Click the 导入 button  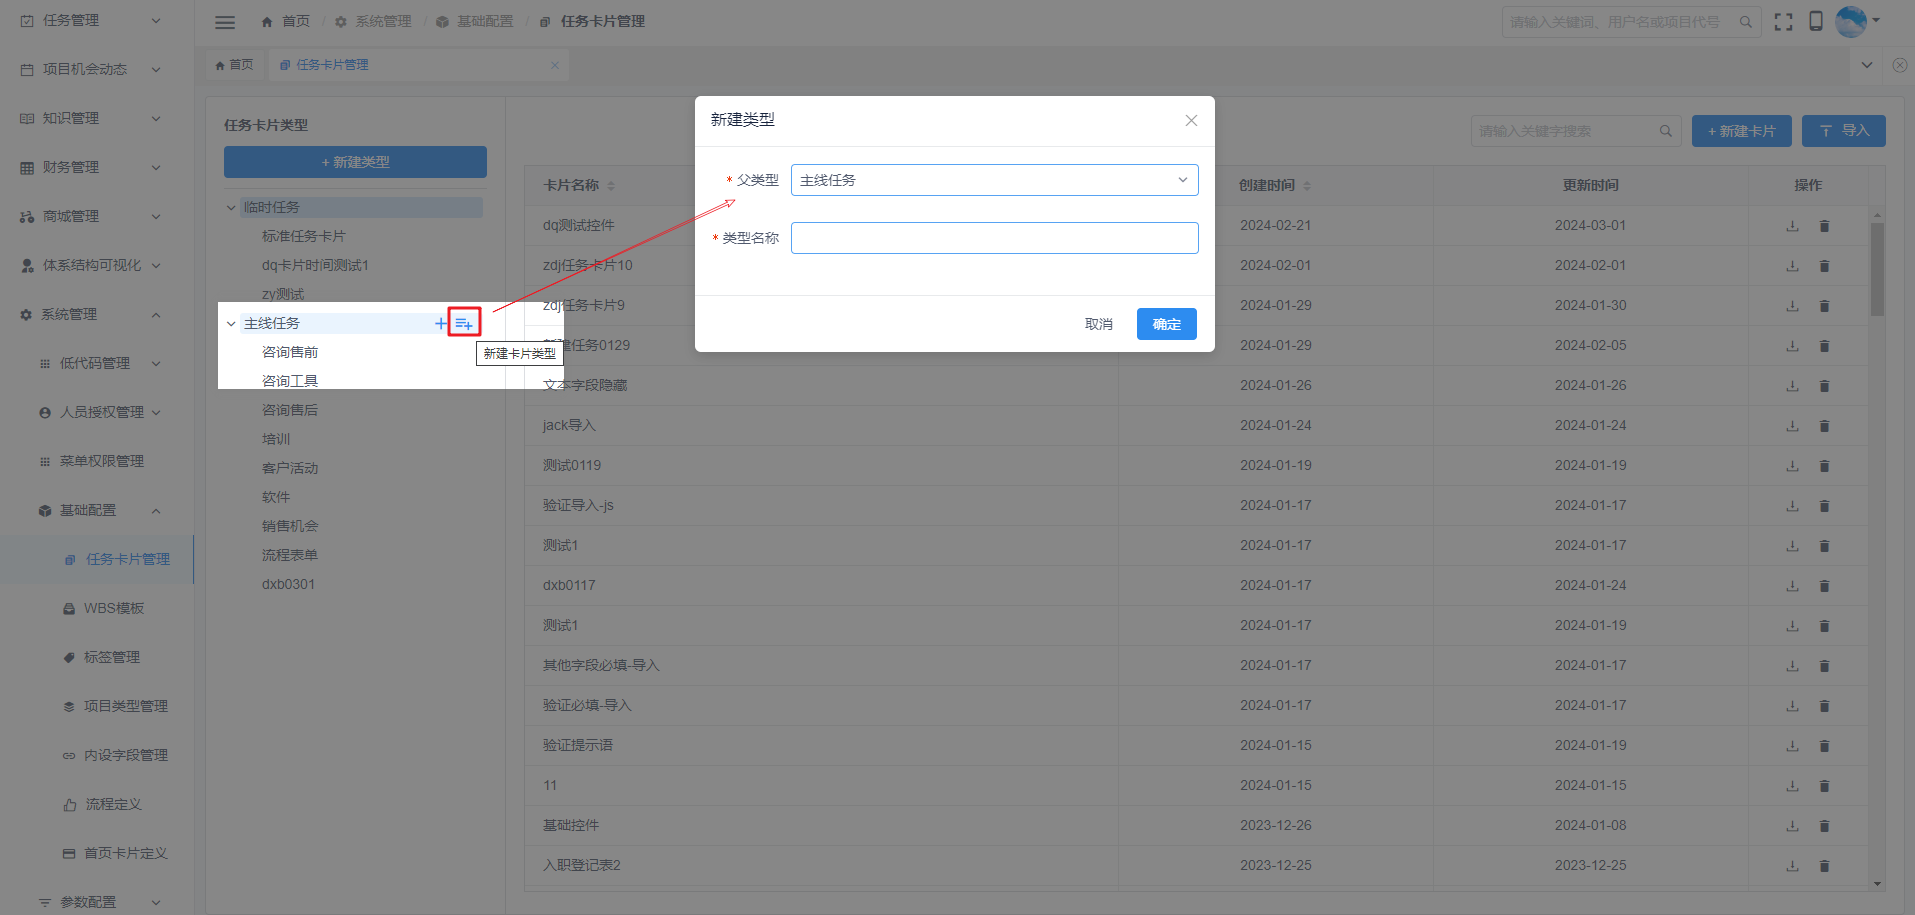point(1843,131)
